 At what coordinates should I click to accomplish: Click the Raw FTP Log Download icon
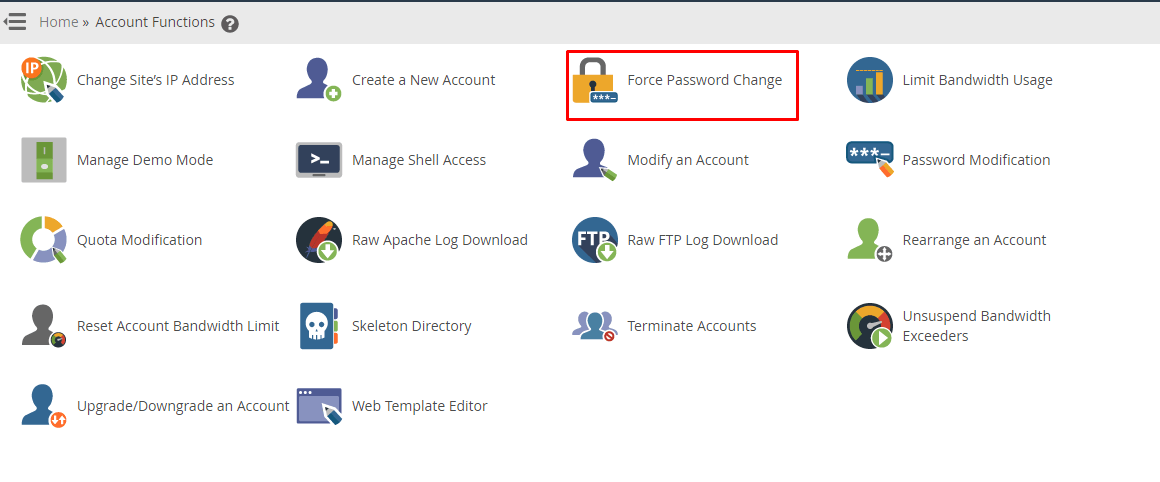[595, 240]
